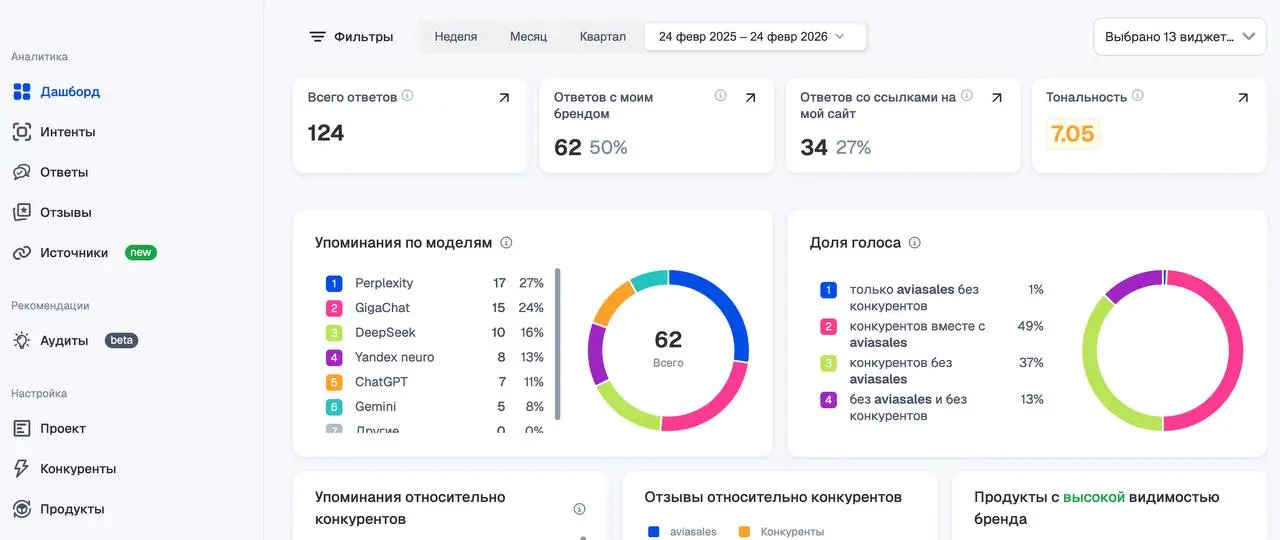Click the orange ChatGPT number 5 swatch

[334, 382]
